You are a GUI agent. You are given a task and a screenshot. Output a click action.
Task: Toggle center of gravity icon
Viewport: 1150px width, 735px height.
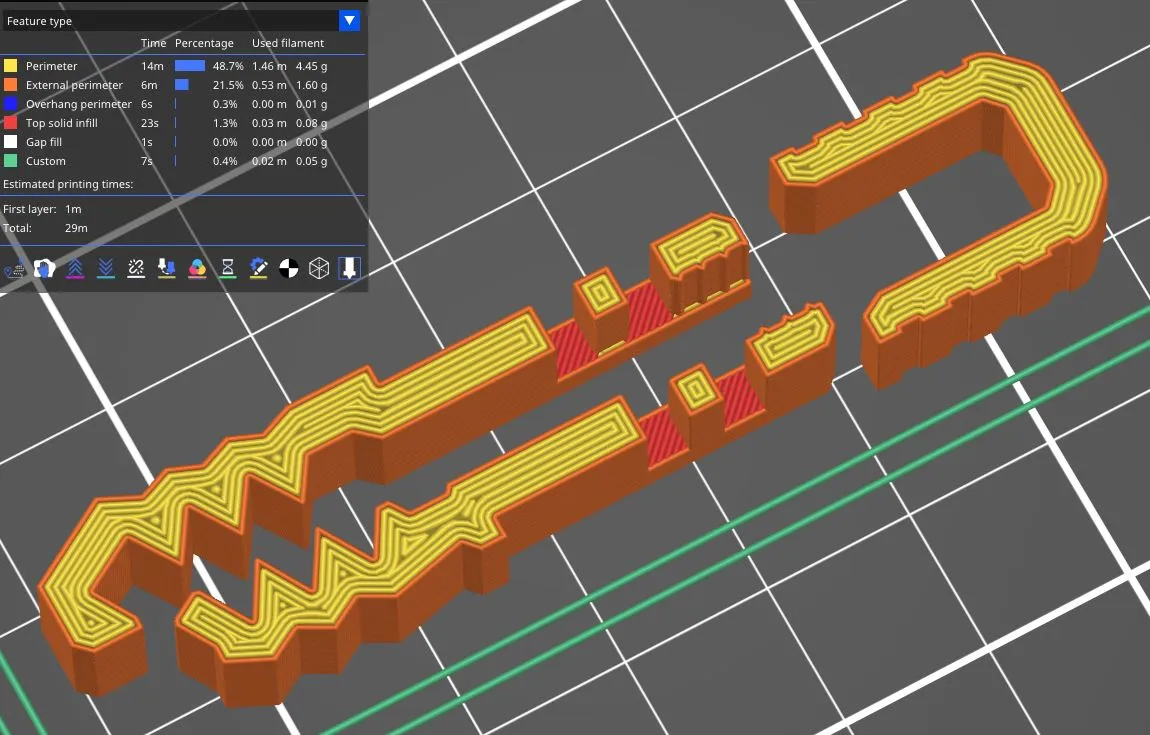(x=289, y=268)
